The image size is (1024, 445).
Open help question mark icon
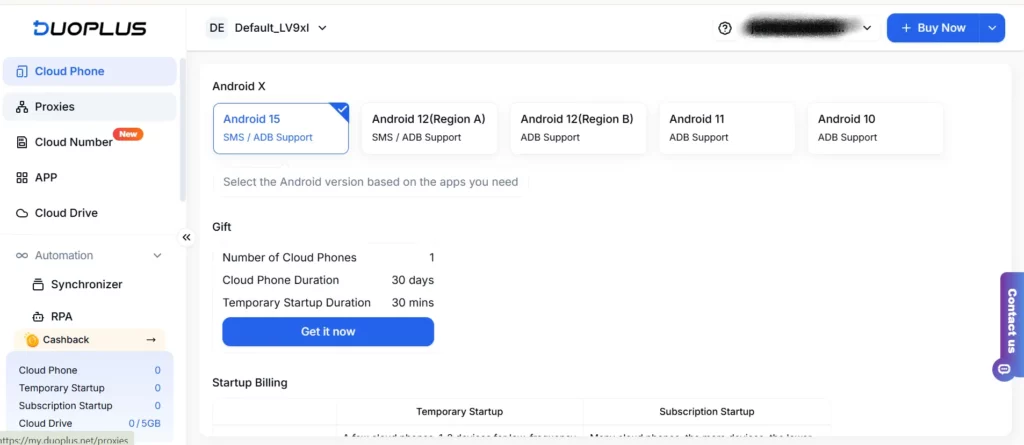tap(724, 28)
